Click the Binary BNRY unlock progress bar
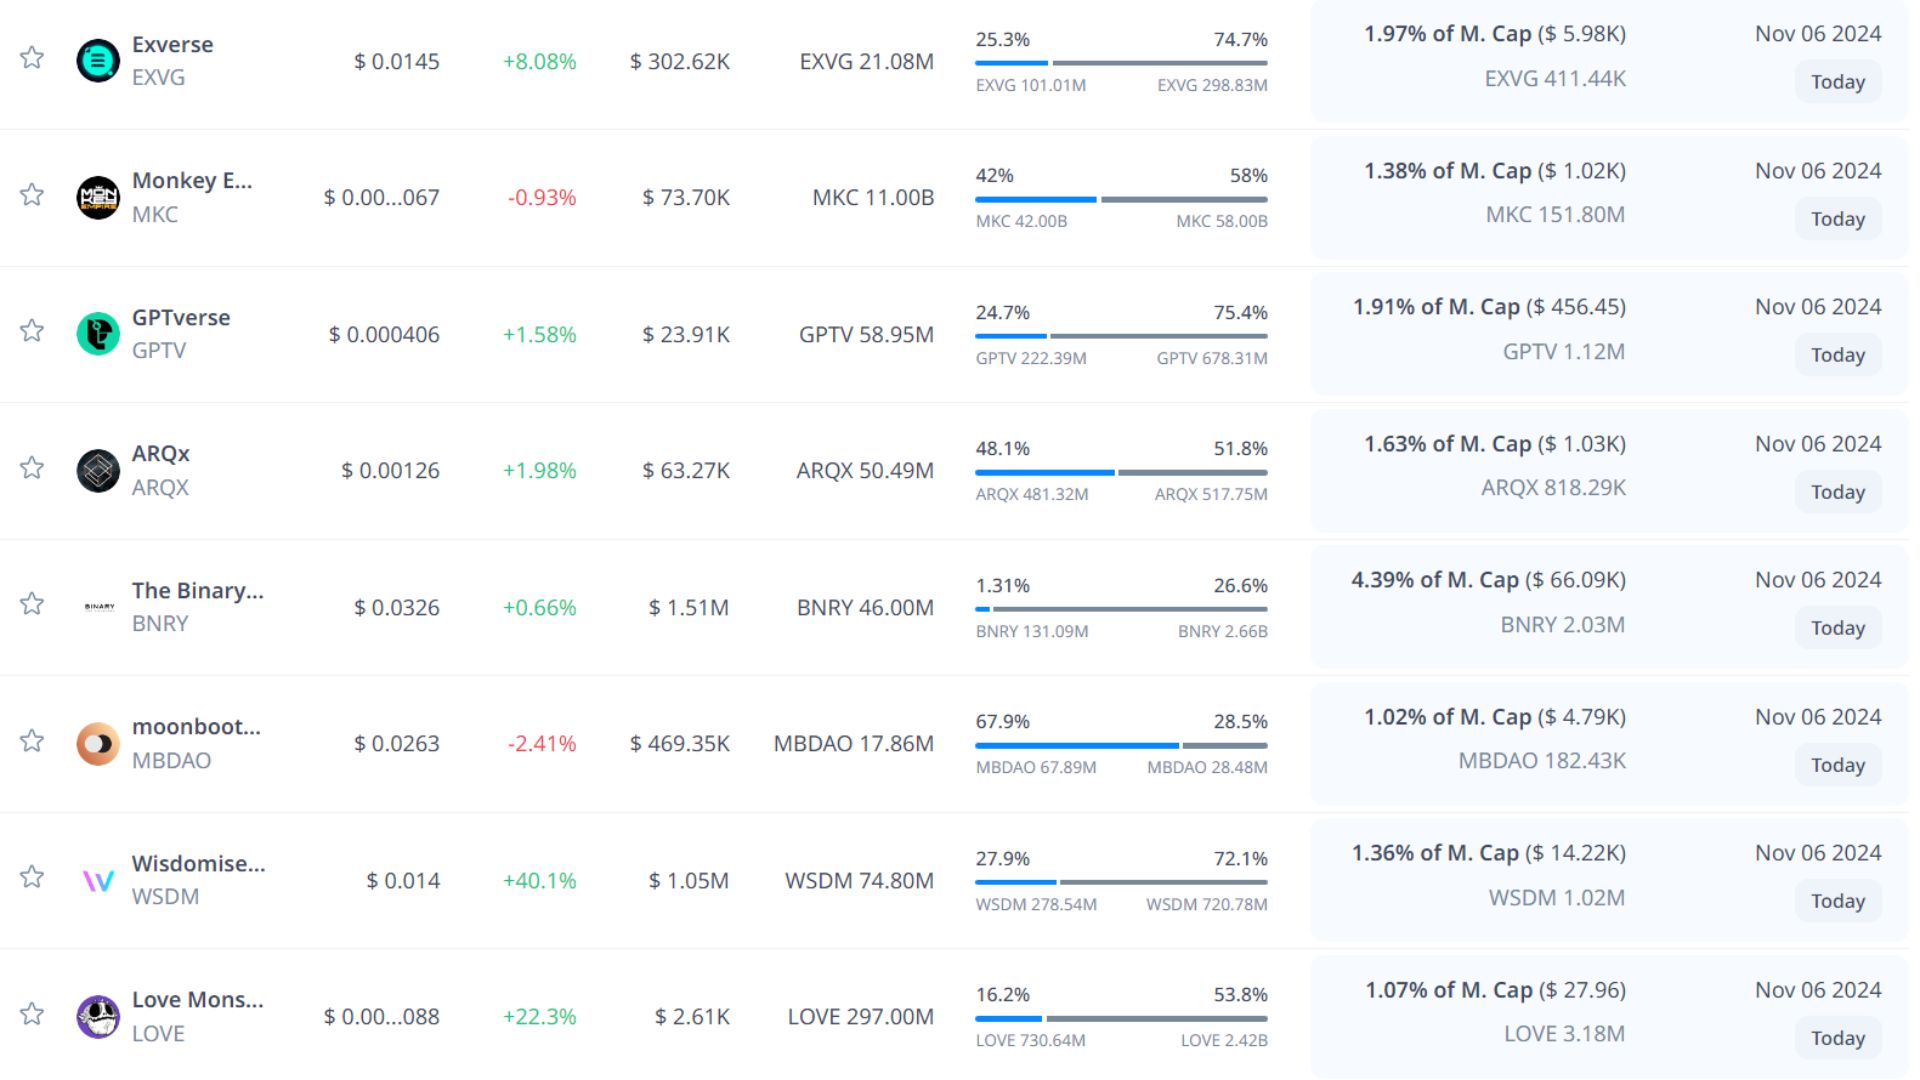1920x1080 pixels. (1121, 609)
